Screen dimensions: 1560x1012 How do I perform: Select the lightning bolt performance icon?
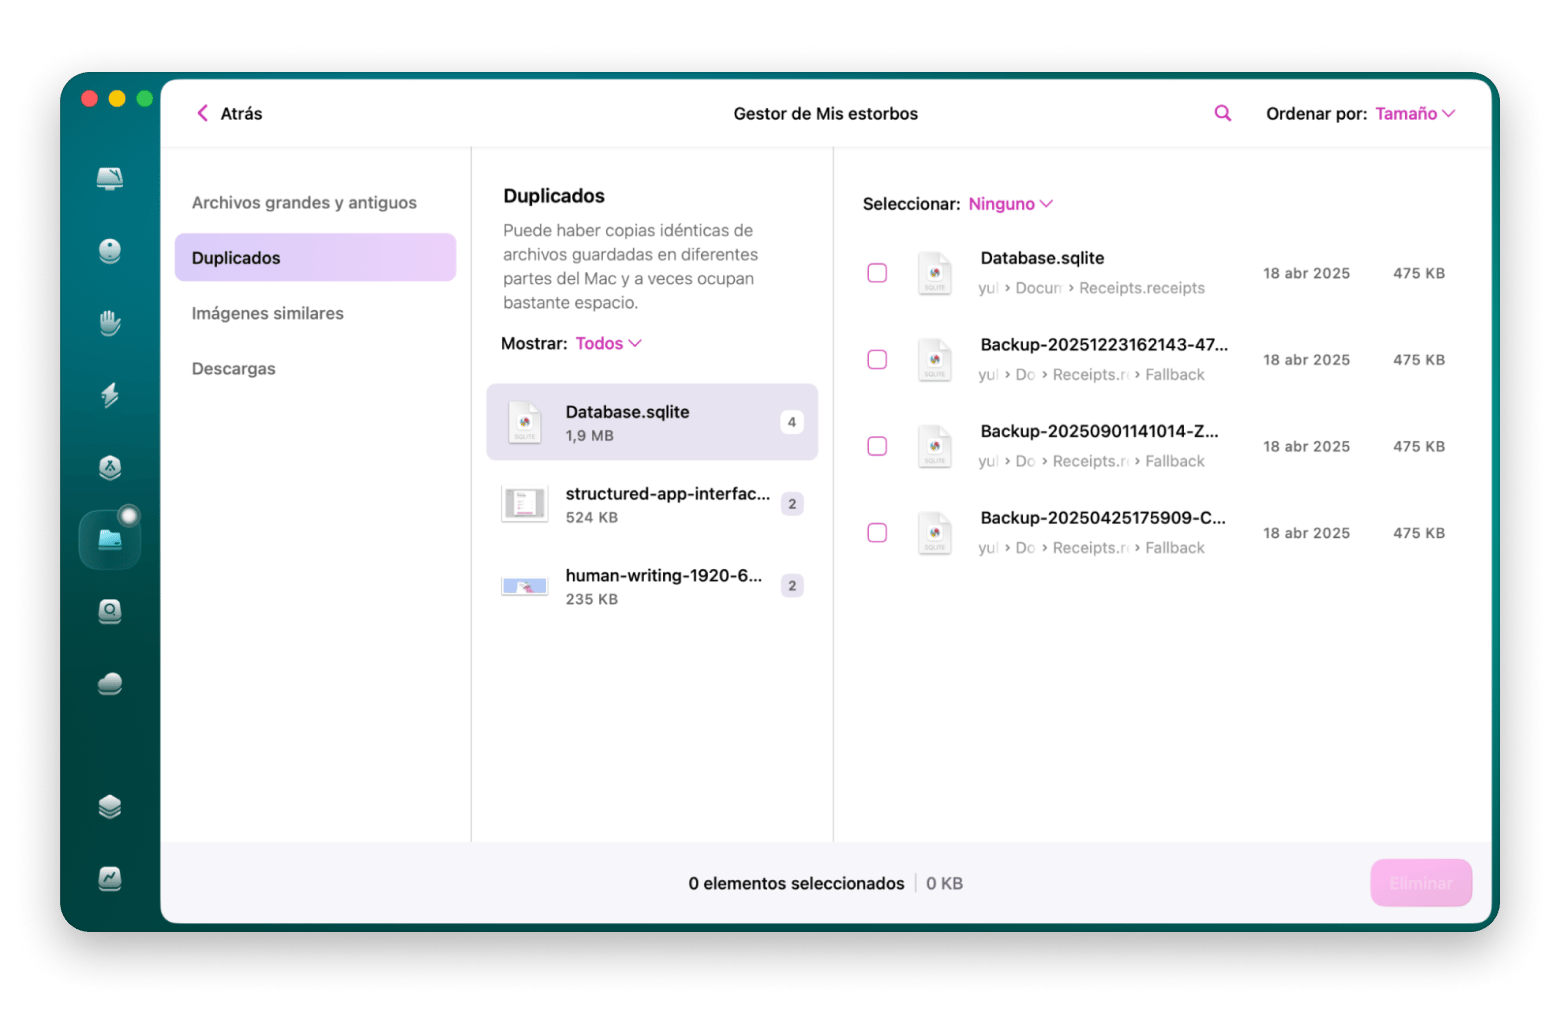[x=110, y=395]
